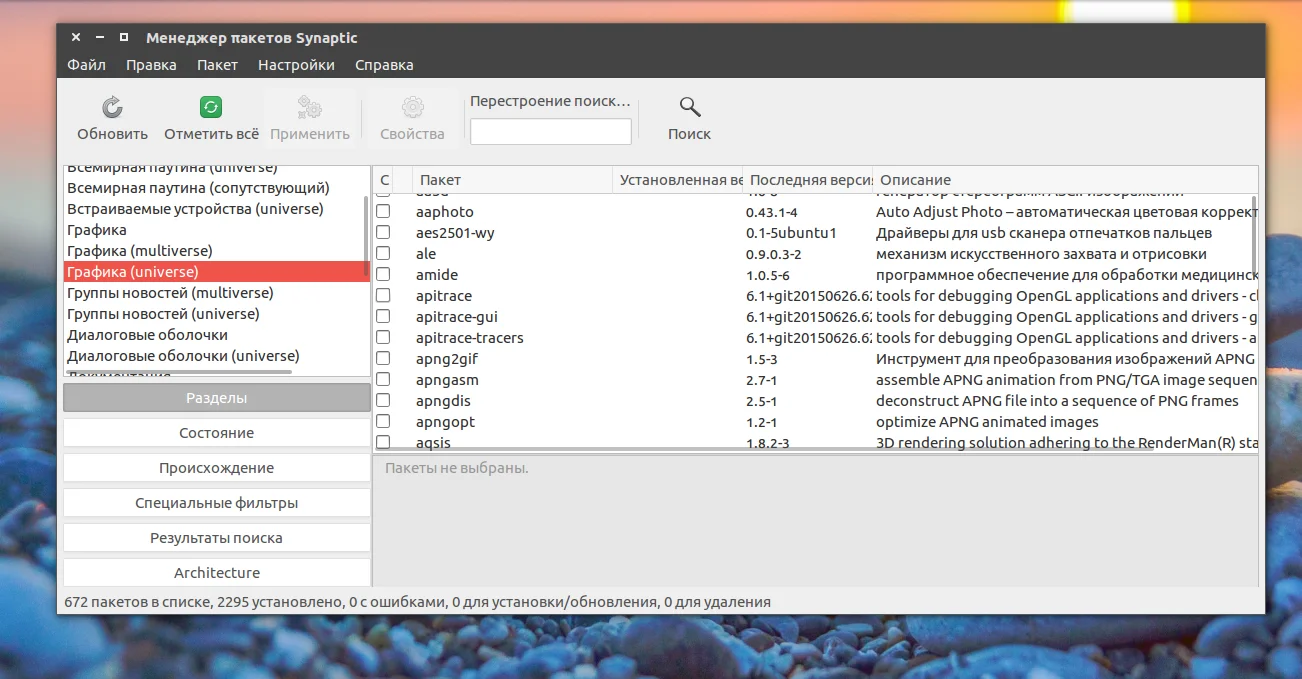Click the Состояние filter button

tap(217, 433)
